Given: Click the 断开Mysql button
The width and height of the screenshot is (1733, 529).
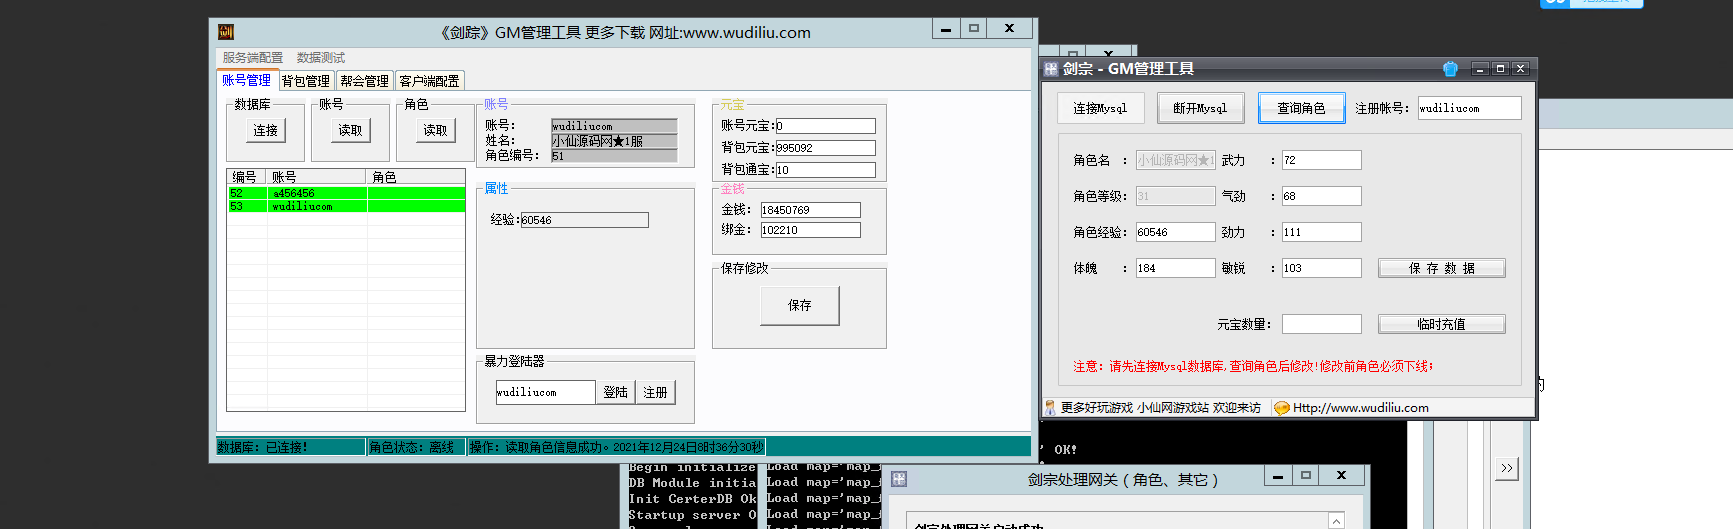Looking at the screenshot, I should 1200,108.
